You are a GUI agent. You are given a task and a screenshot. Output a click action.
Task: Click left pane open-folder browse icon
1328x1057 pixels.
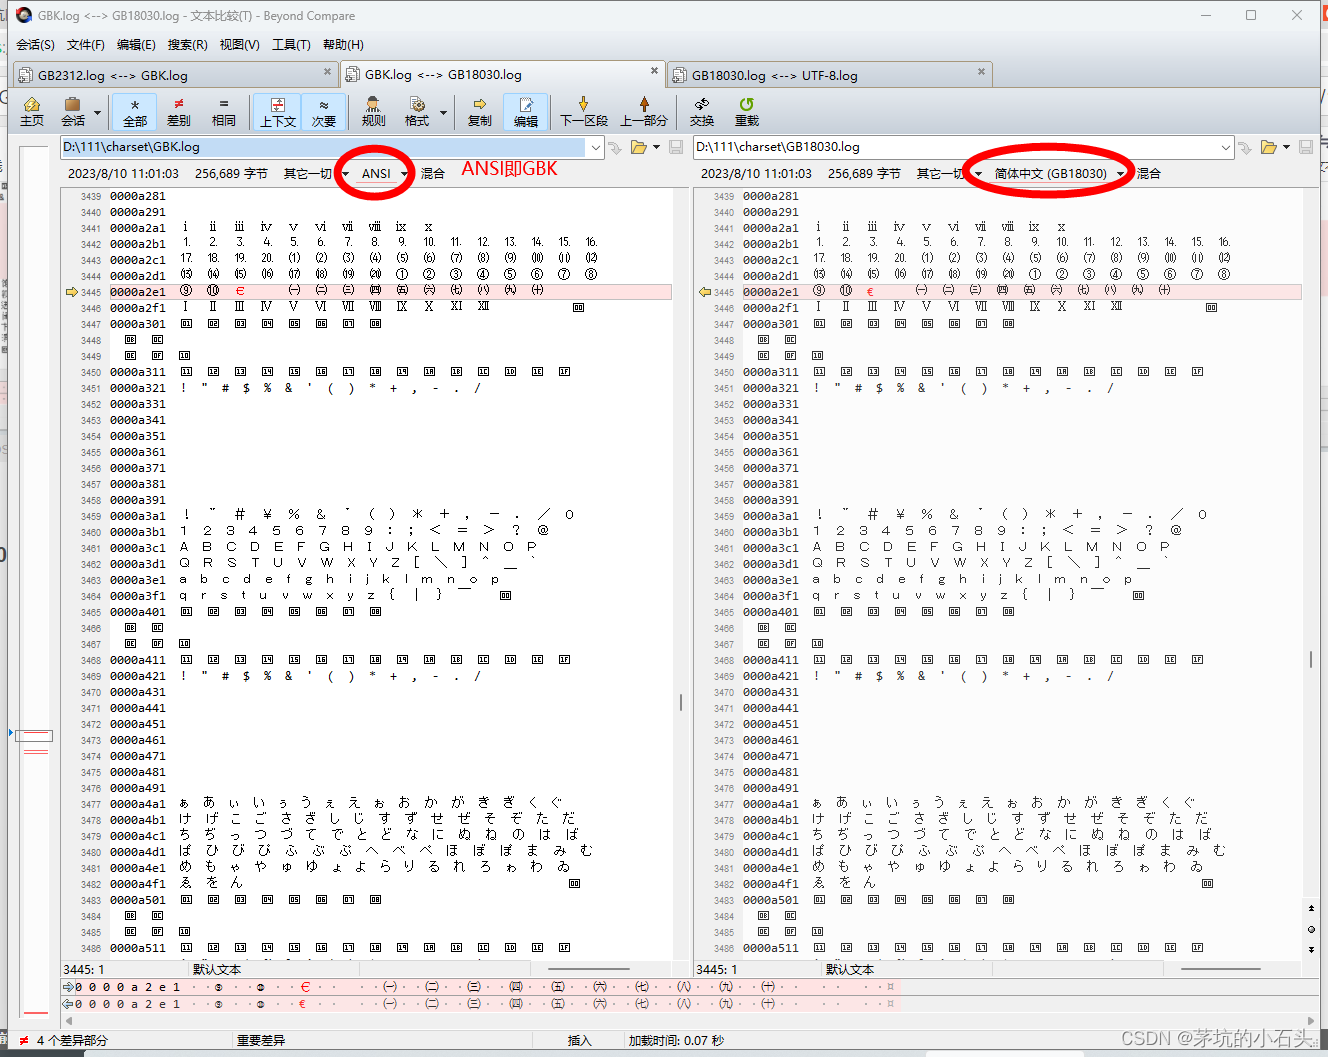(x=638, y=147)
